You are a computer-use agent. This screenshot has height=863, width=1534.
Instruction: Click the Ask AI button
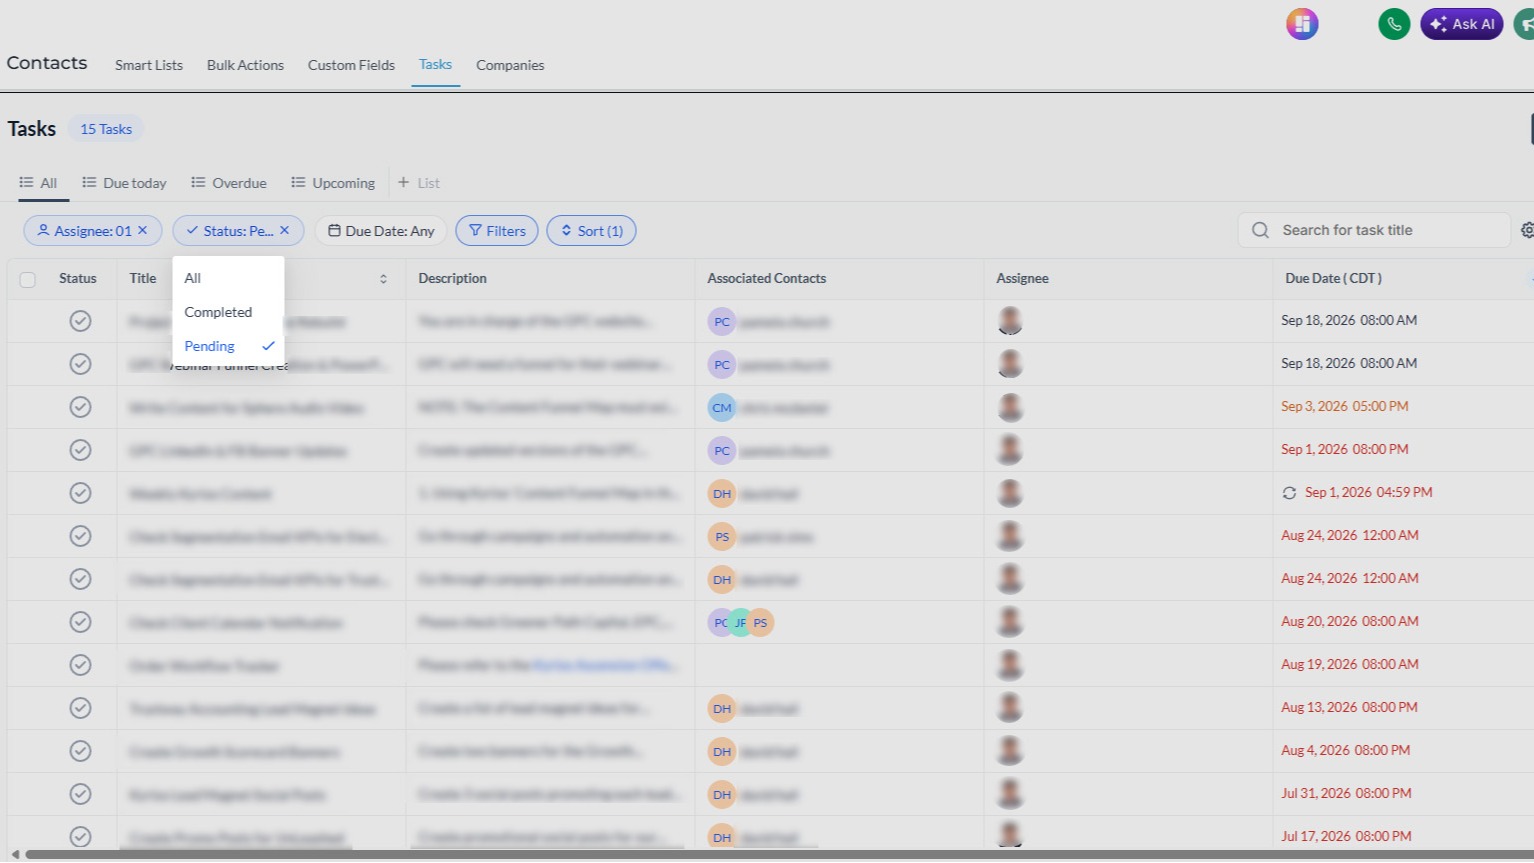(x=1461, y=24)
